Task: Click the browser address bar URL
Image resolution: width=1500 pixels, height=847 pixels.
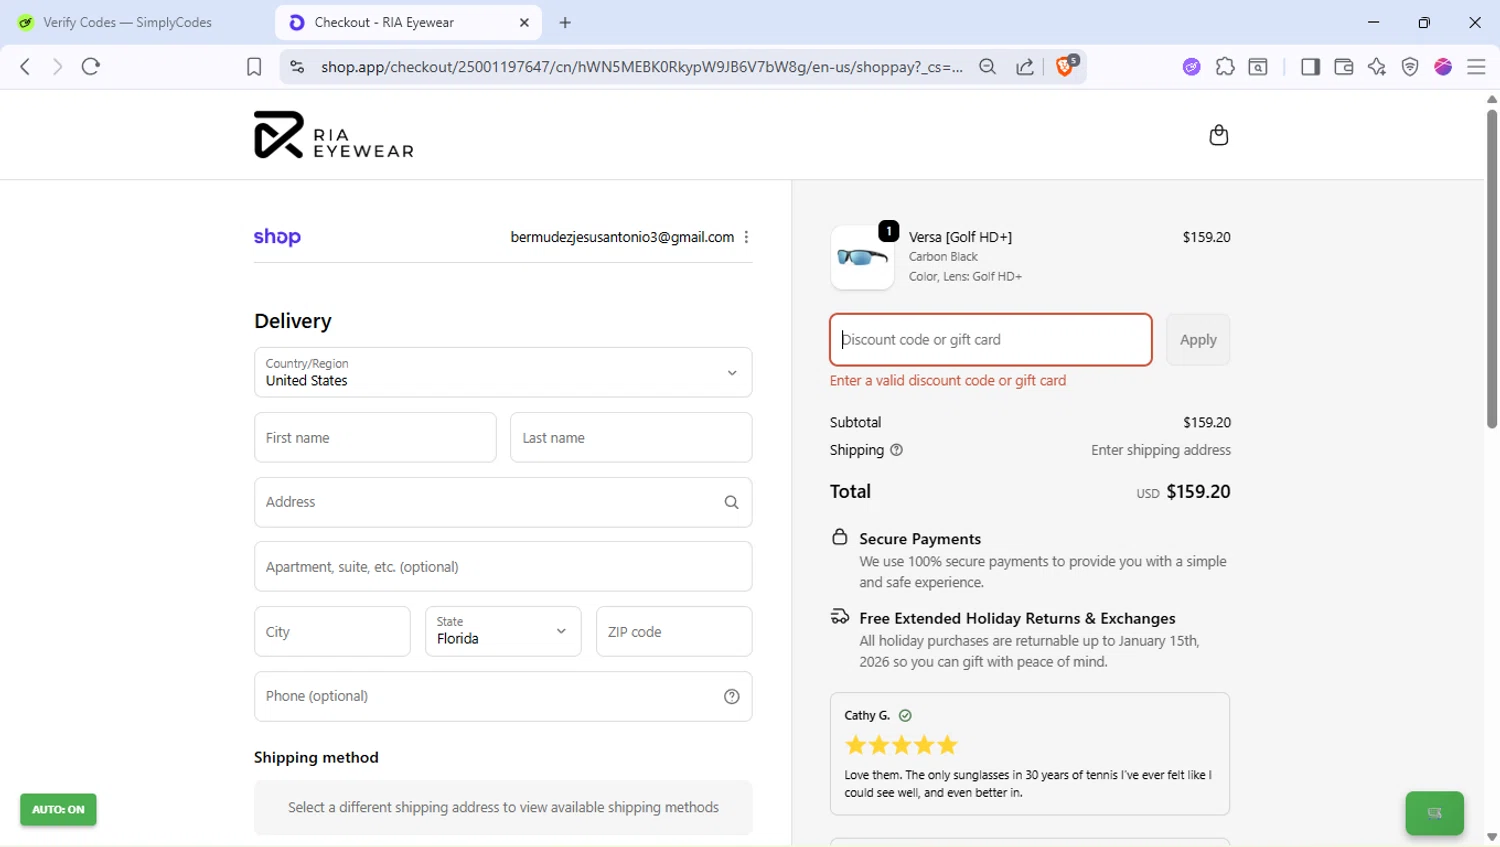Action: [642, 67]
